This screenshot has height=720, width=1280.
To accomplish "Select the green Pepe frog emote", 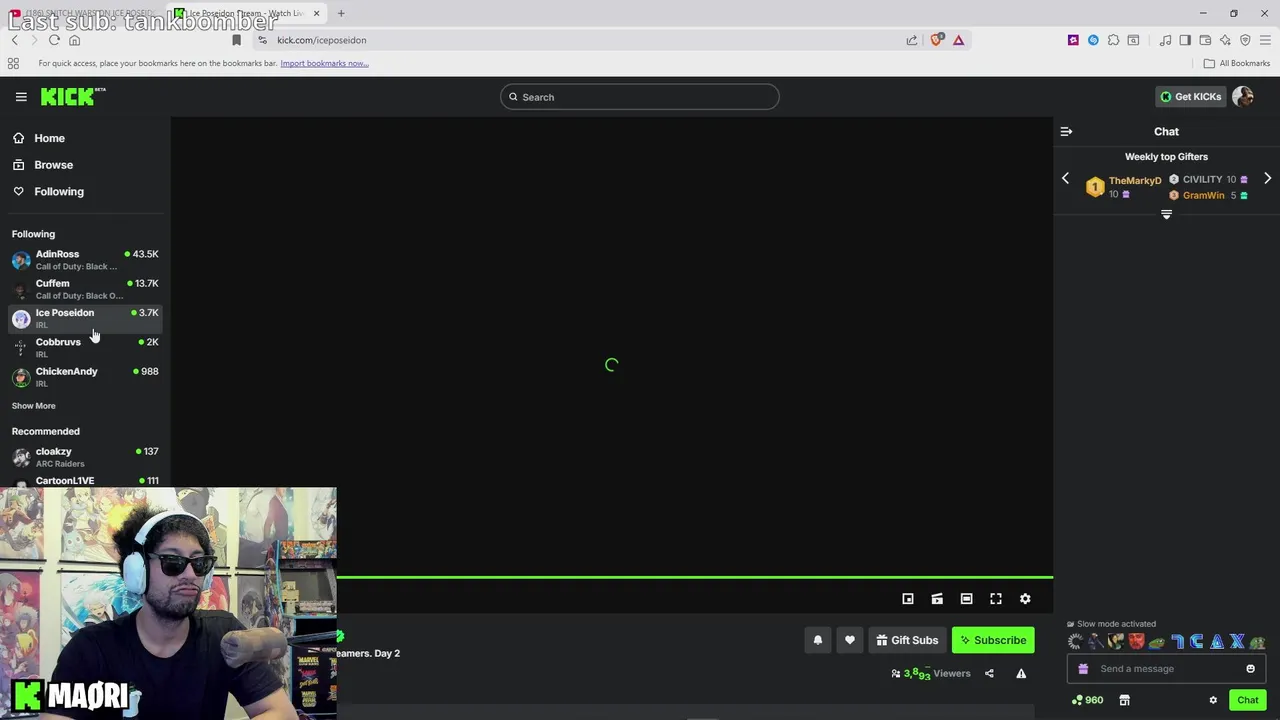I will point(1156,642).
